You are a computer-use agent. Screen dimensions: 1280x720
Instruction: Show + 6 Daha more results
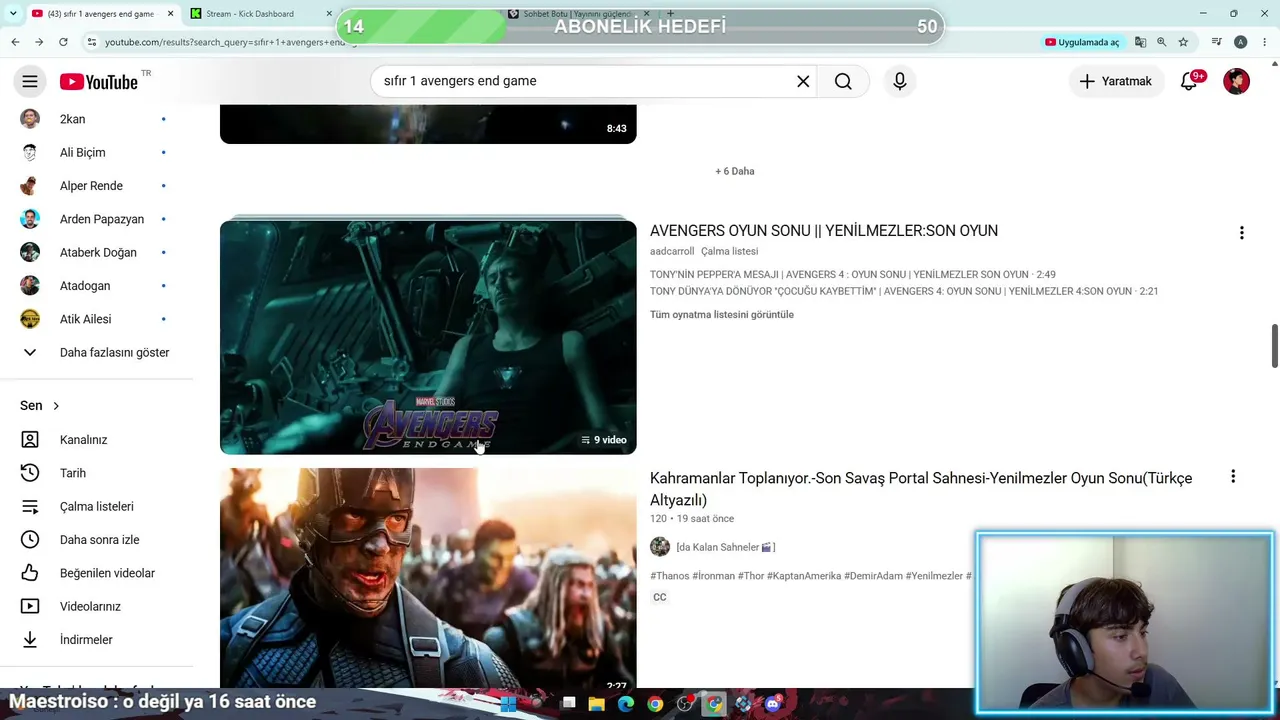(x=735, y=171)
